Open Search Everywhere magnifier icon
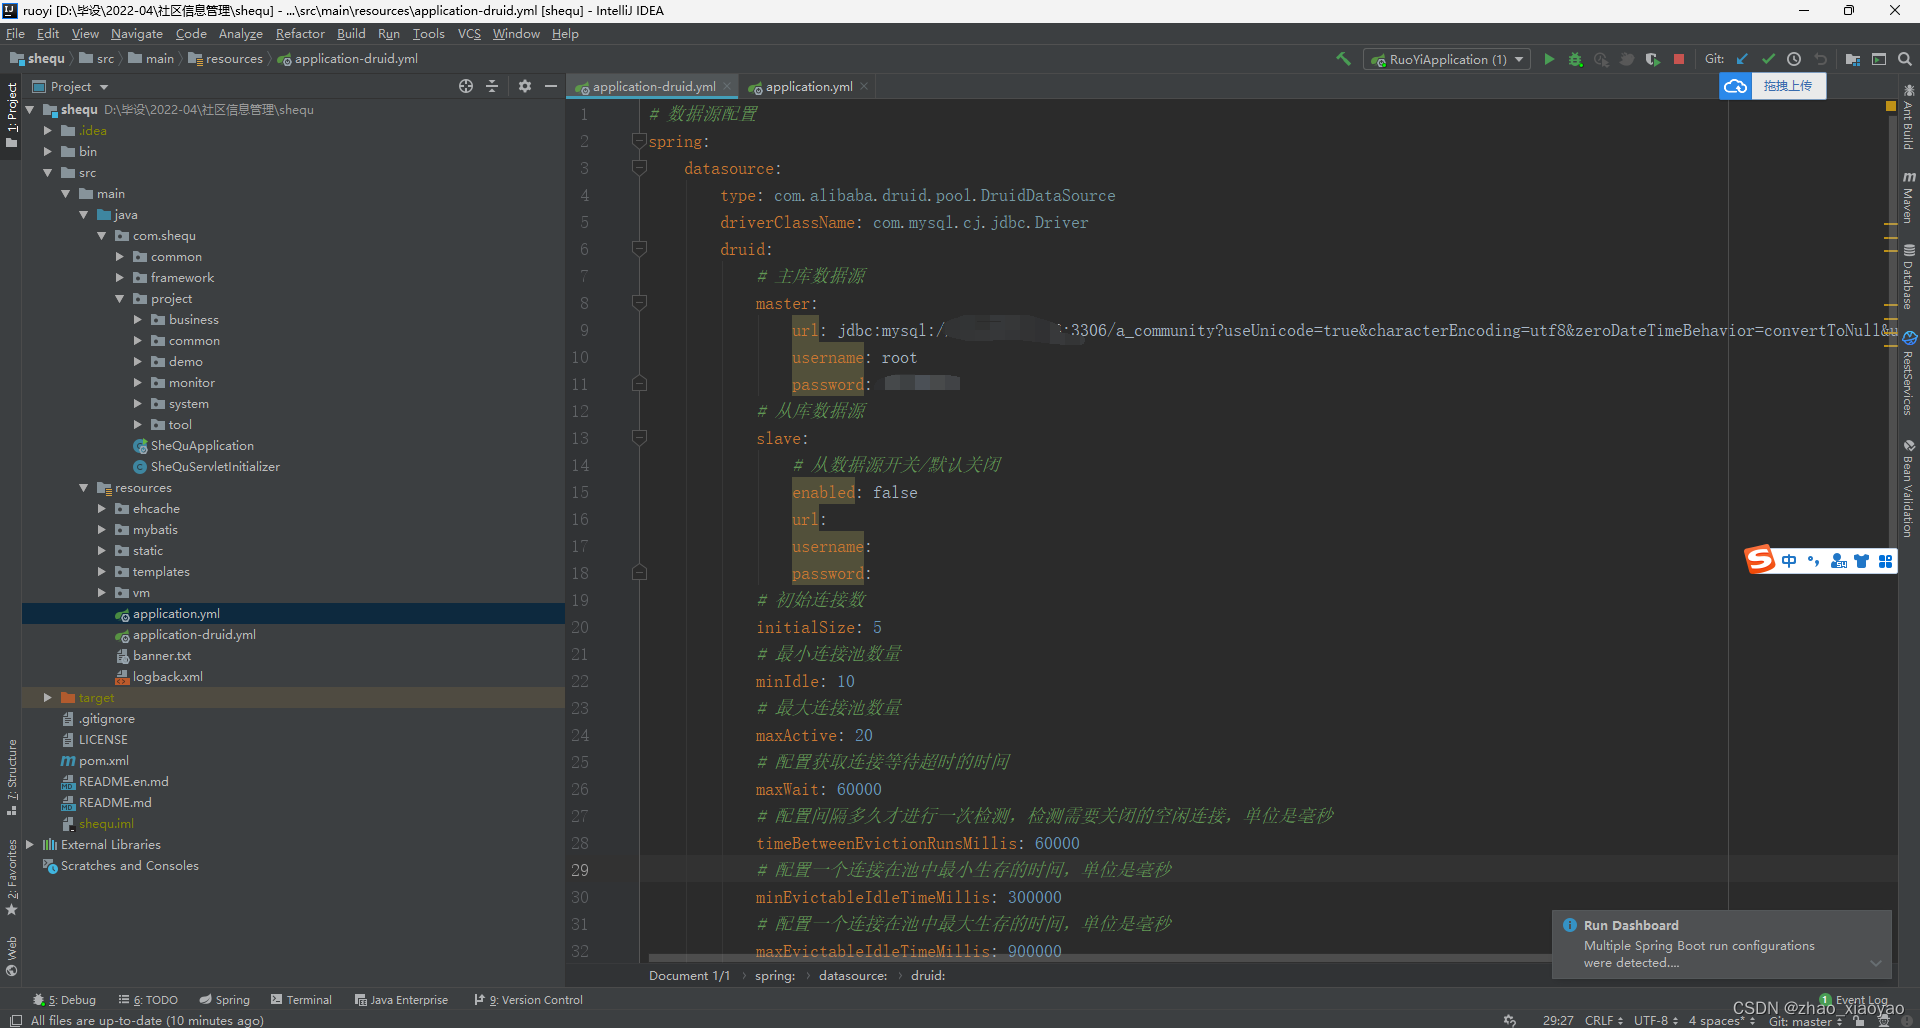 (1905, 59)
